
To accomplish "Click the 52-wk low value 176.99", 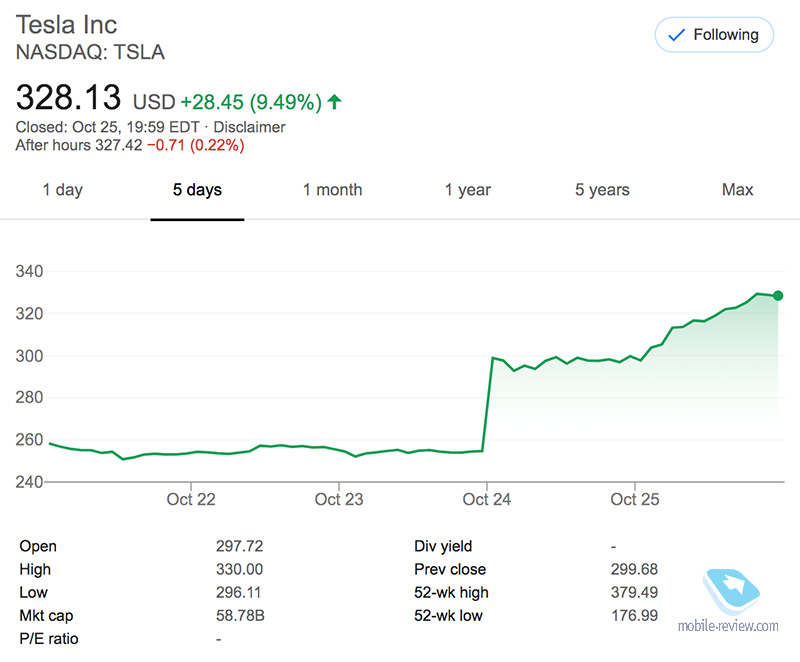I will click(x=634, y=616).
